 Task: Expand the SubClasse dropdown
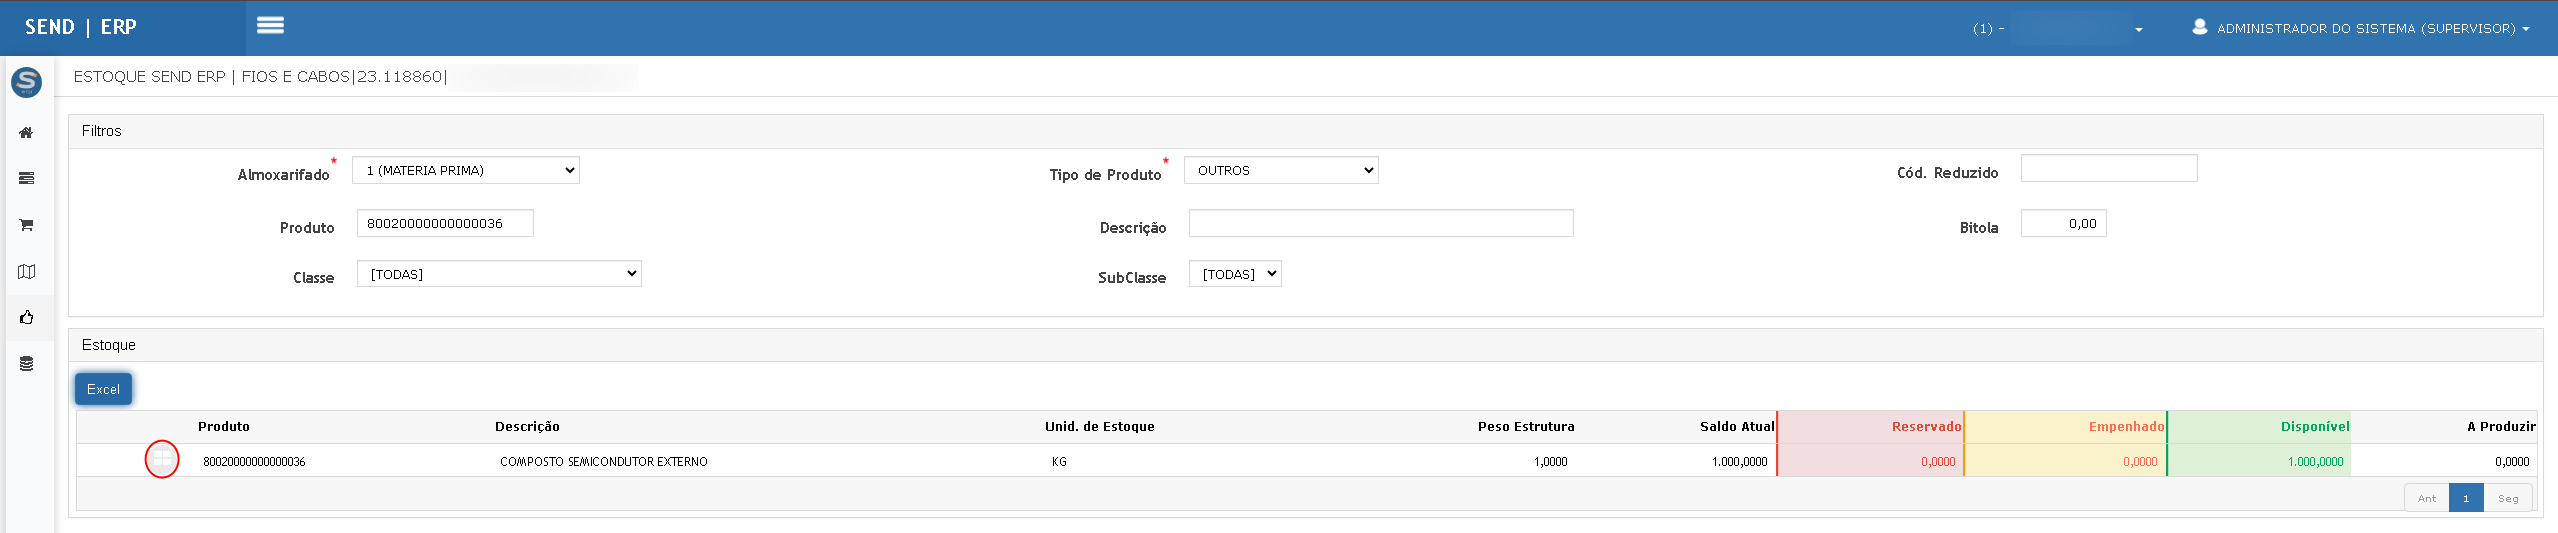[x=1235, y=274]
